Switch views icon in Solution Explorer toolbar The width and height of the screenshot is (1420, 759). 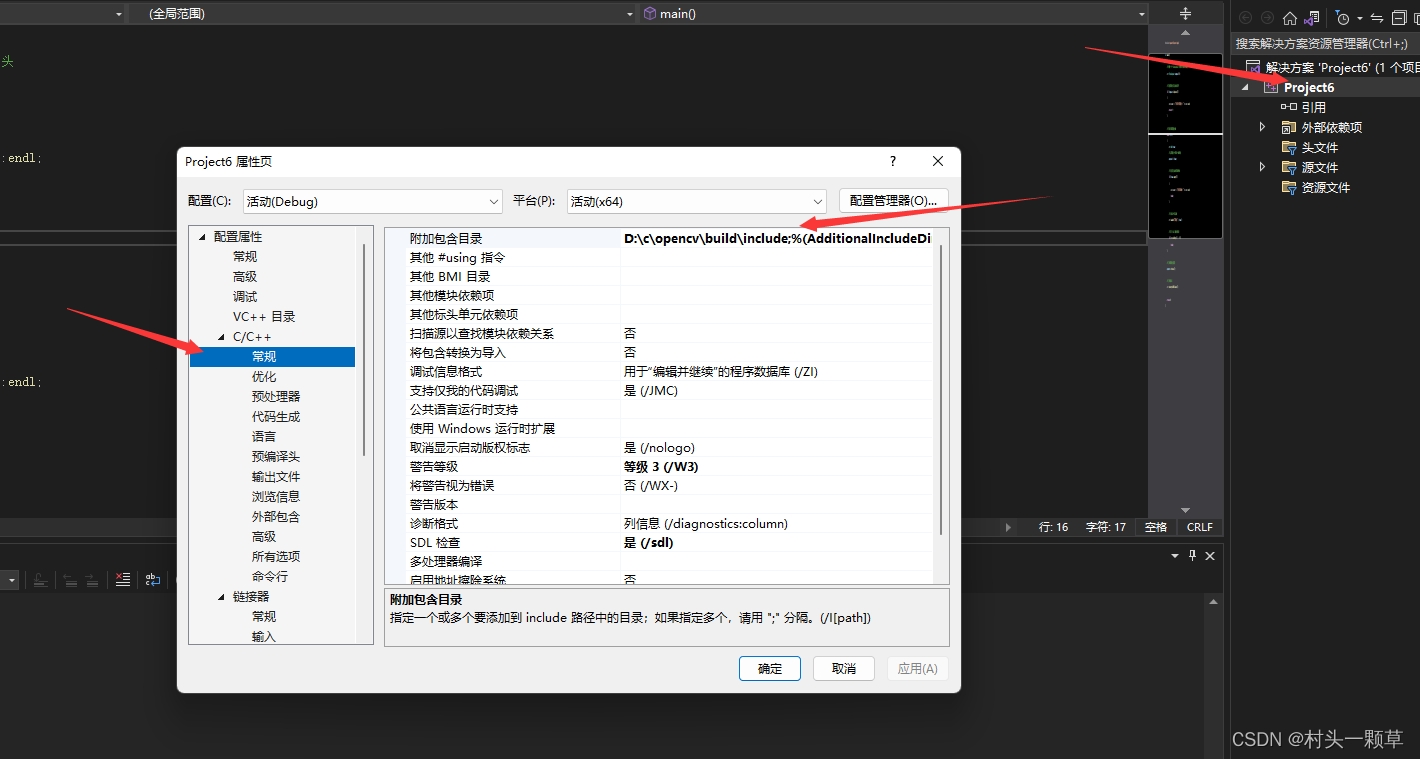coord(1312,18)
